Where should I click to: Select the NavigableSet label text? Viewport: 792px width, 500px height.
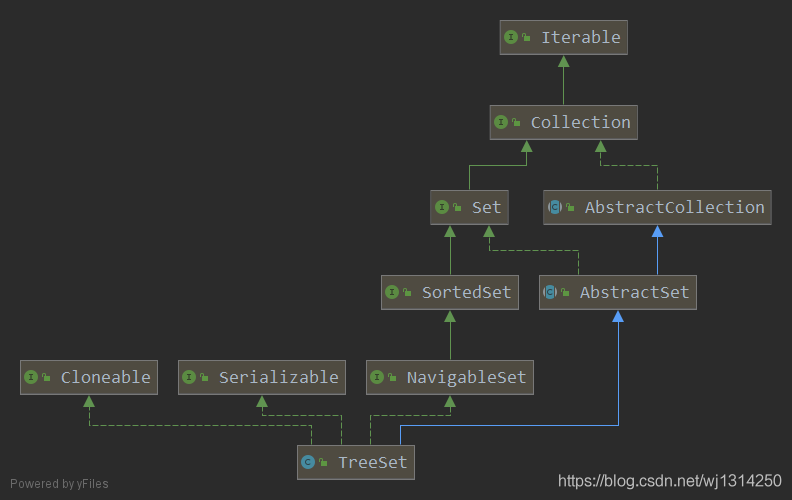(466, 377)
